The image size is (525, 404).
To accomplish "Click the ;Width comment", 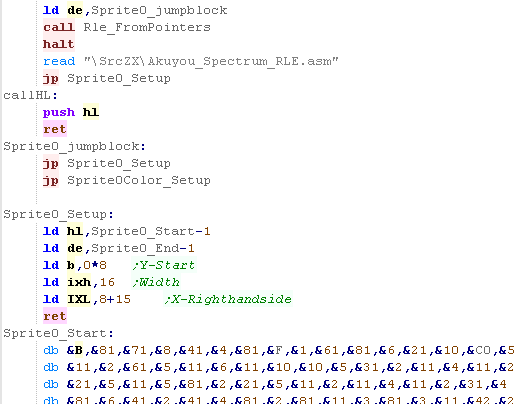I will pos(156,282).
